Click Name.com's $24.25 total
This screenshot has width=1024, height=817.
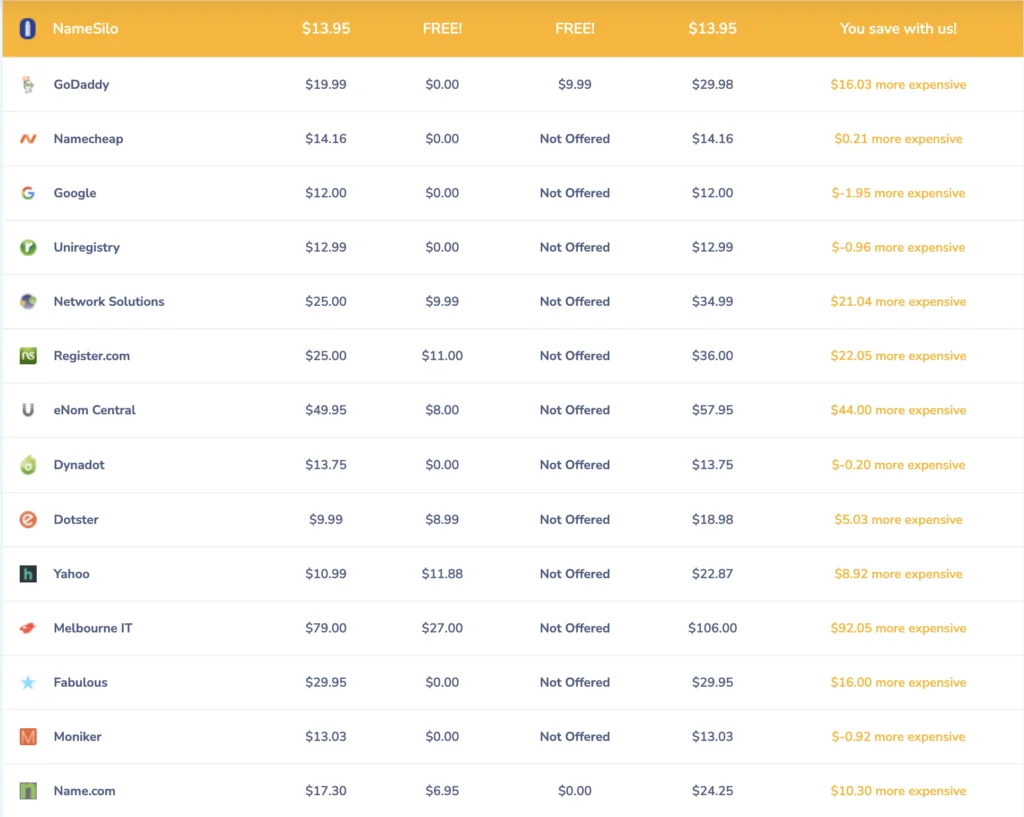tap(712, 791)
